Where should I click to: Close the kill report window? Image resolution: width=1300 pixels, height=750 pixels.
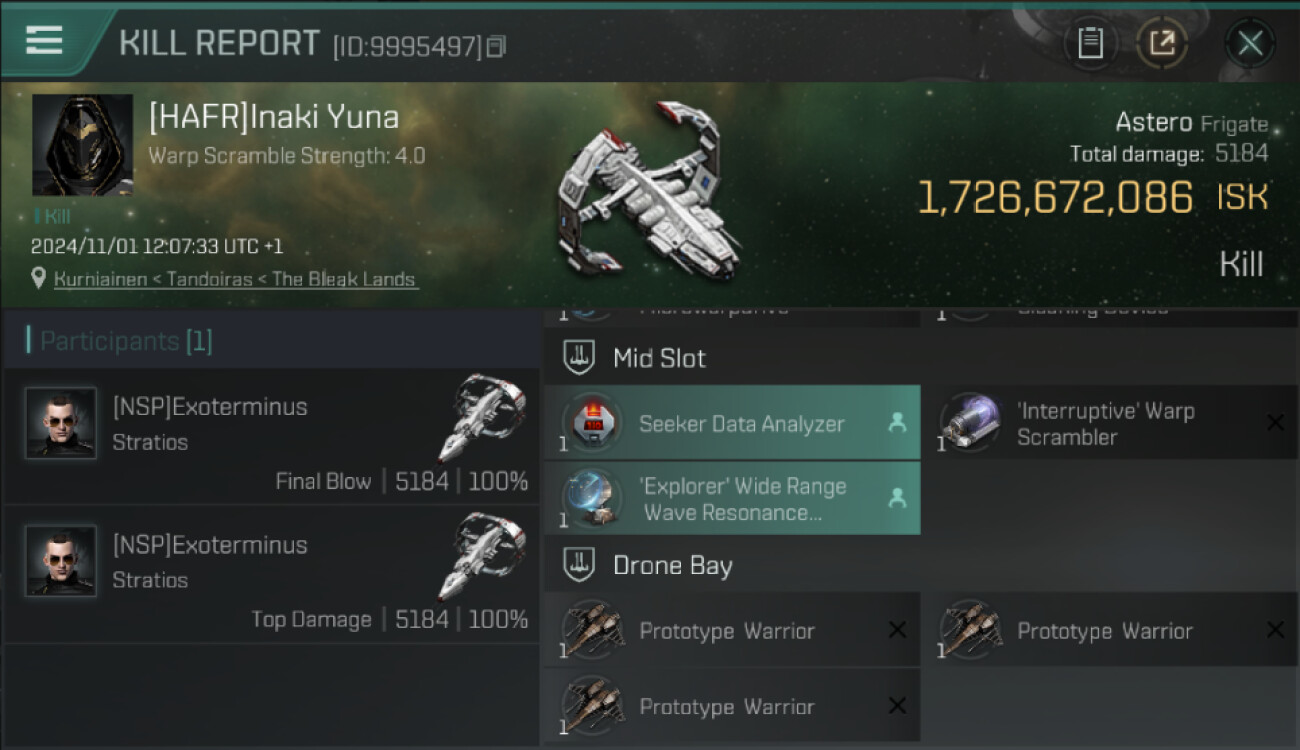pyautogui.click(x=1250, y=43)
